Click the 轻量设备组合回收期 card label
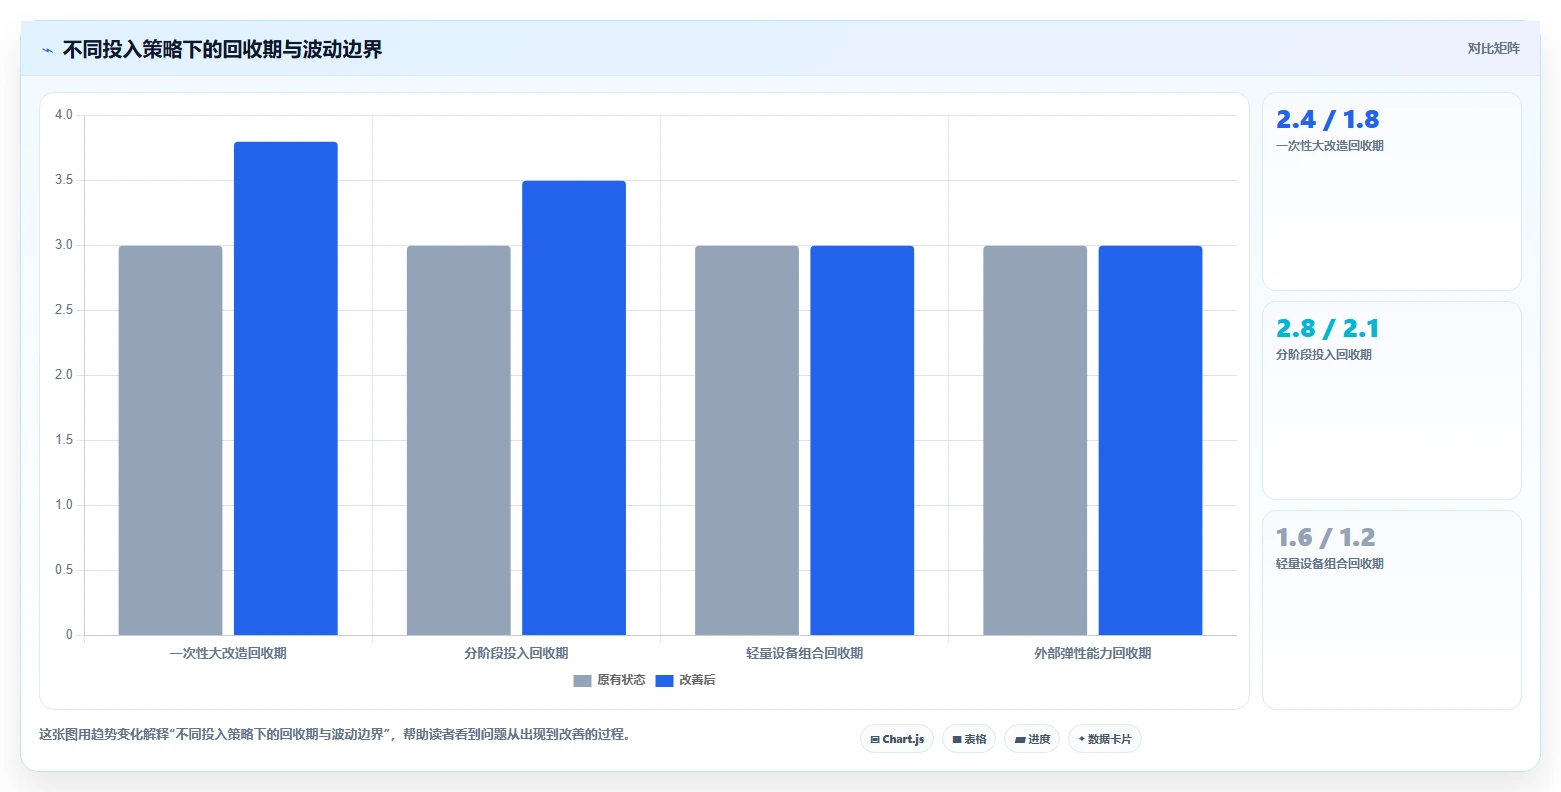Screen dimensions: 1561x792 point(1330,564)
